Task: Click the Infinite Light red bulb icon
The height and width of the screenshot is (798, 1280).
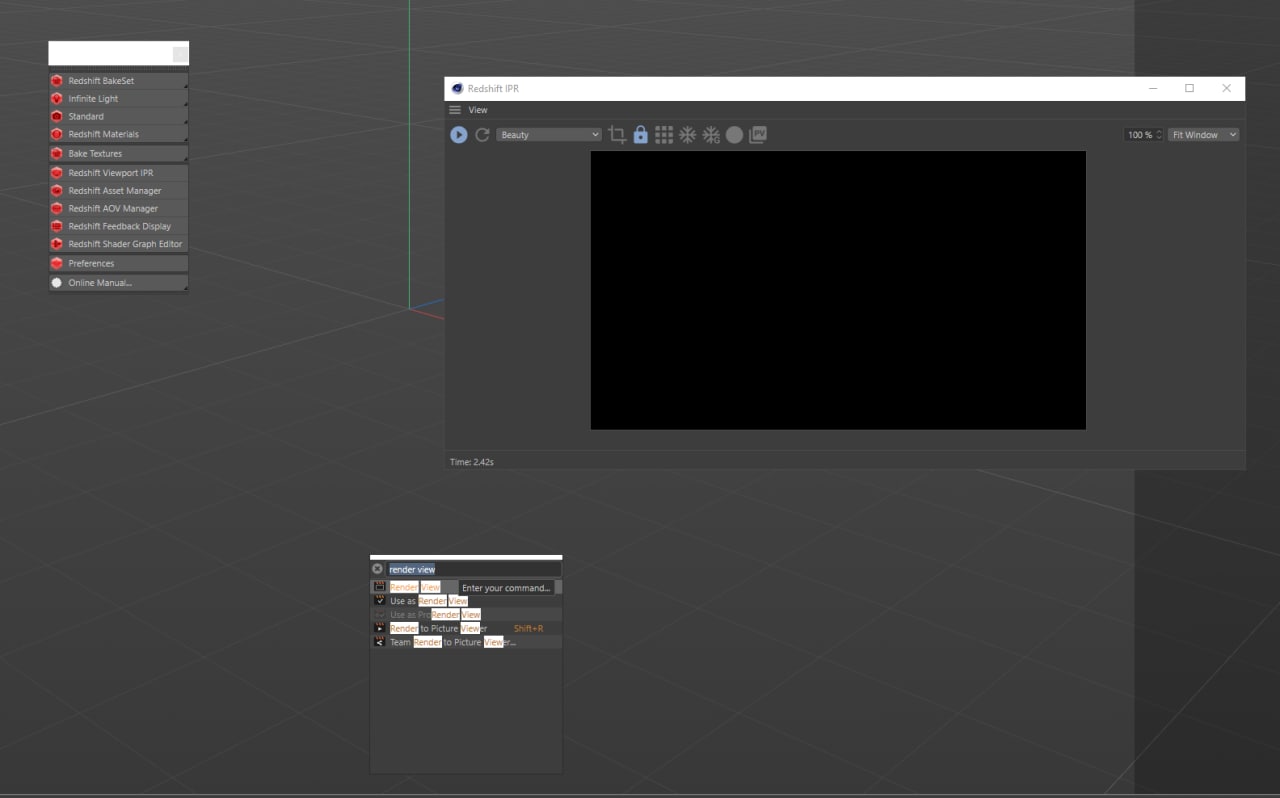Action: pos(57,99)
